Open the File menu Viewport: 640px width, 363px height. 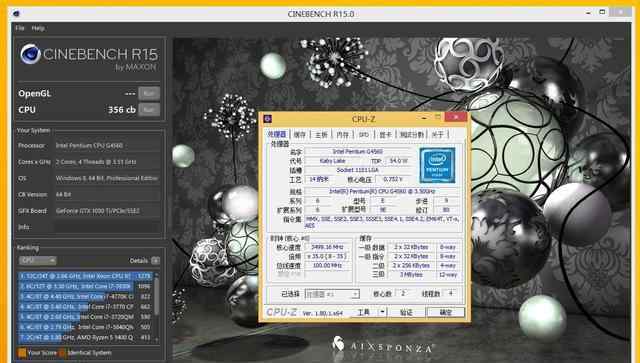tap(20, 28)
